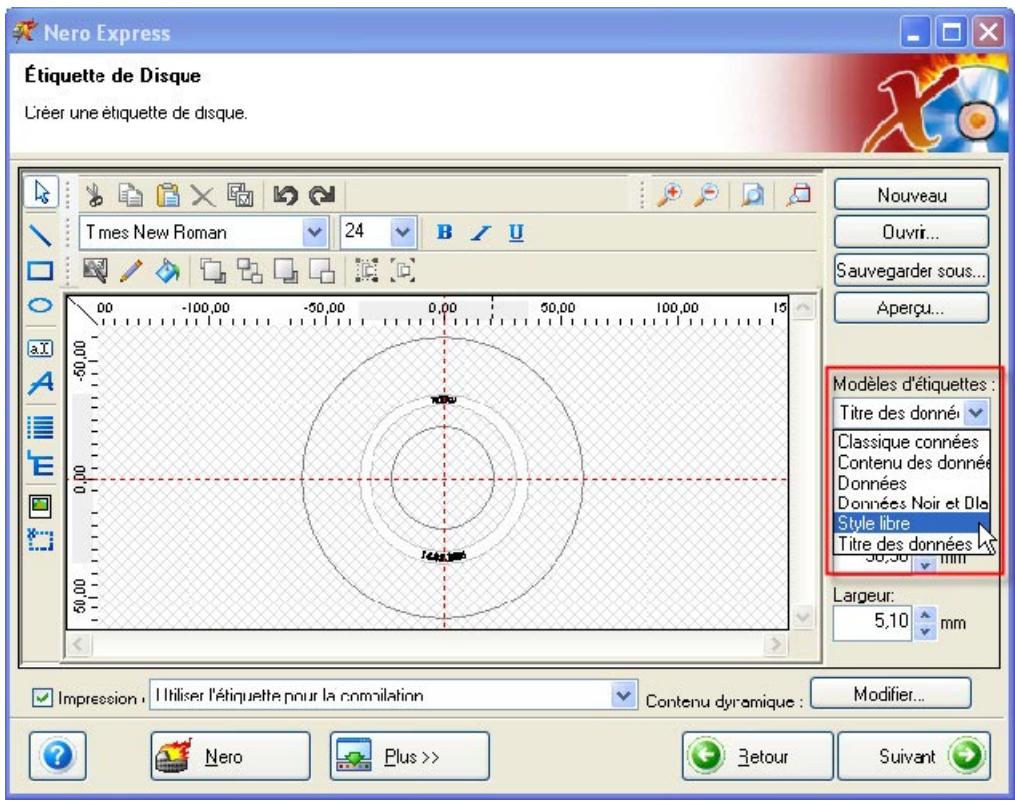The width and height of the screenshot is (1015, 801).
Task: Select the artistic text tool
Action: [x=40, y=383]
